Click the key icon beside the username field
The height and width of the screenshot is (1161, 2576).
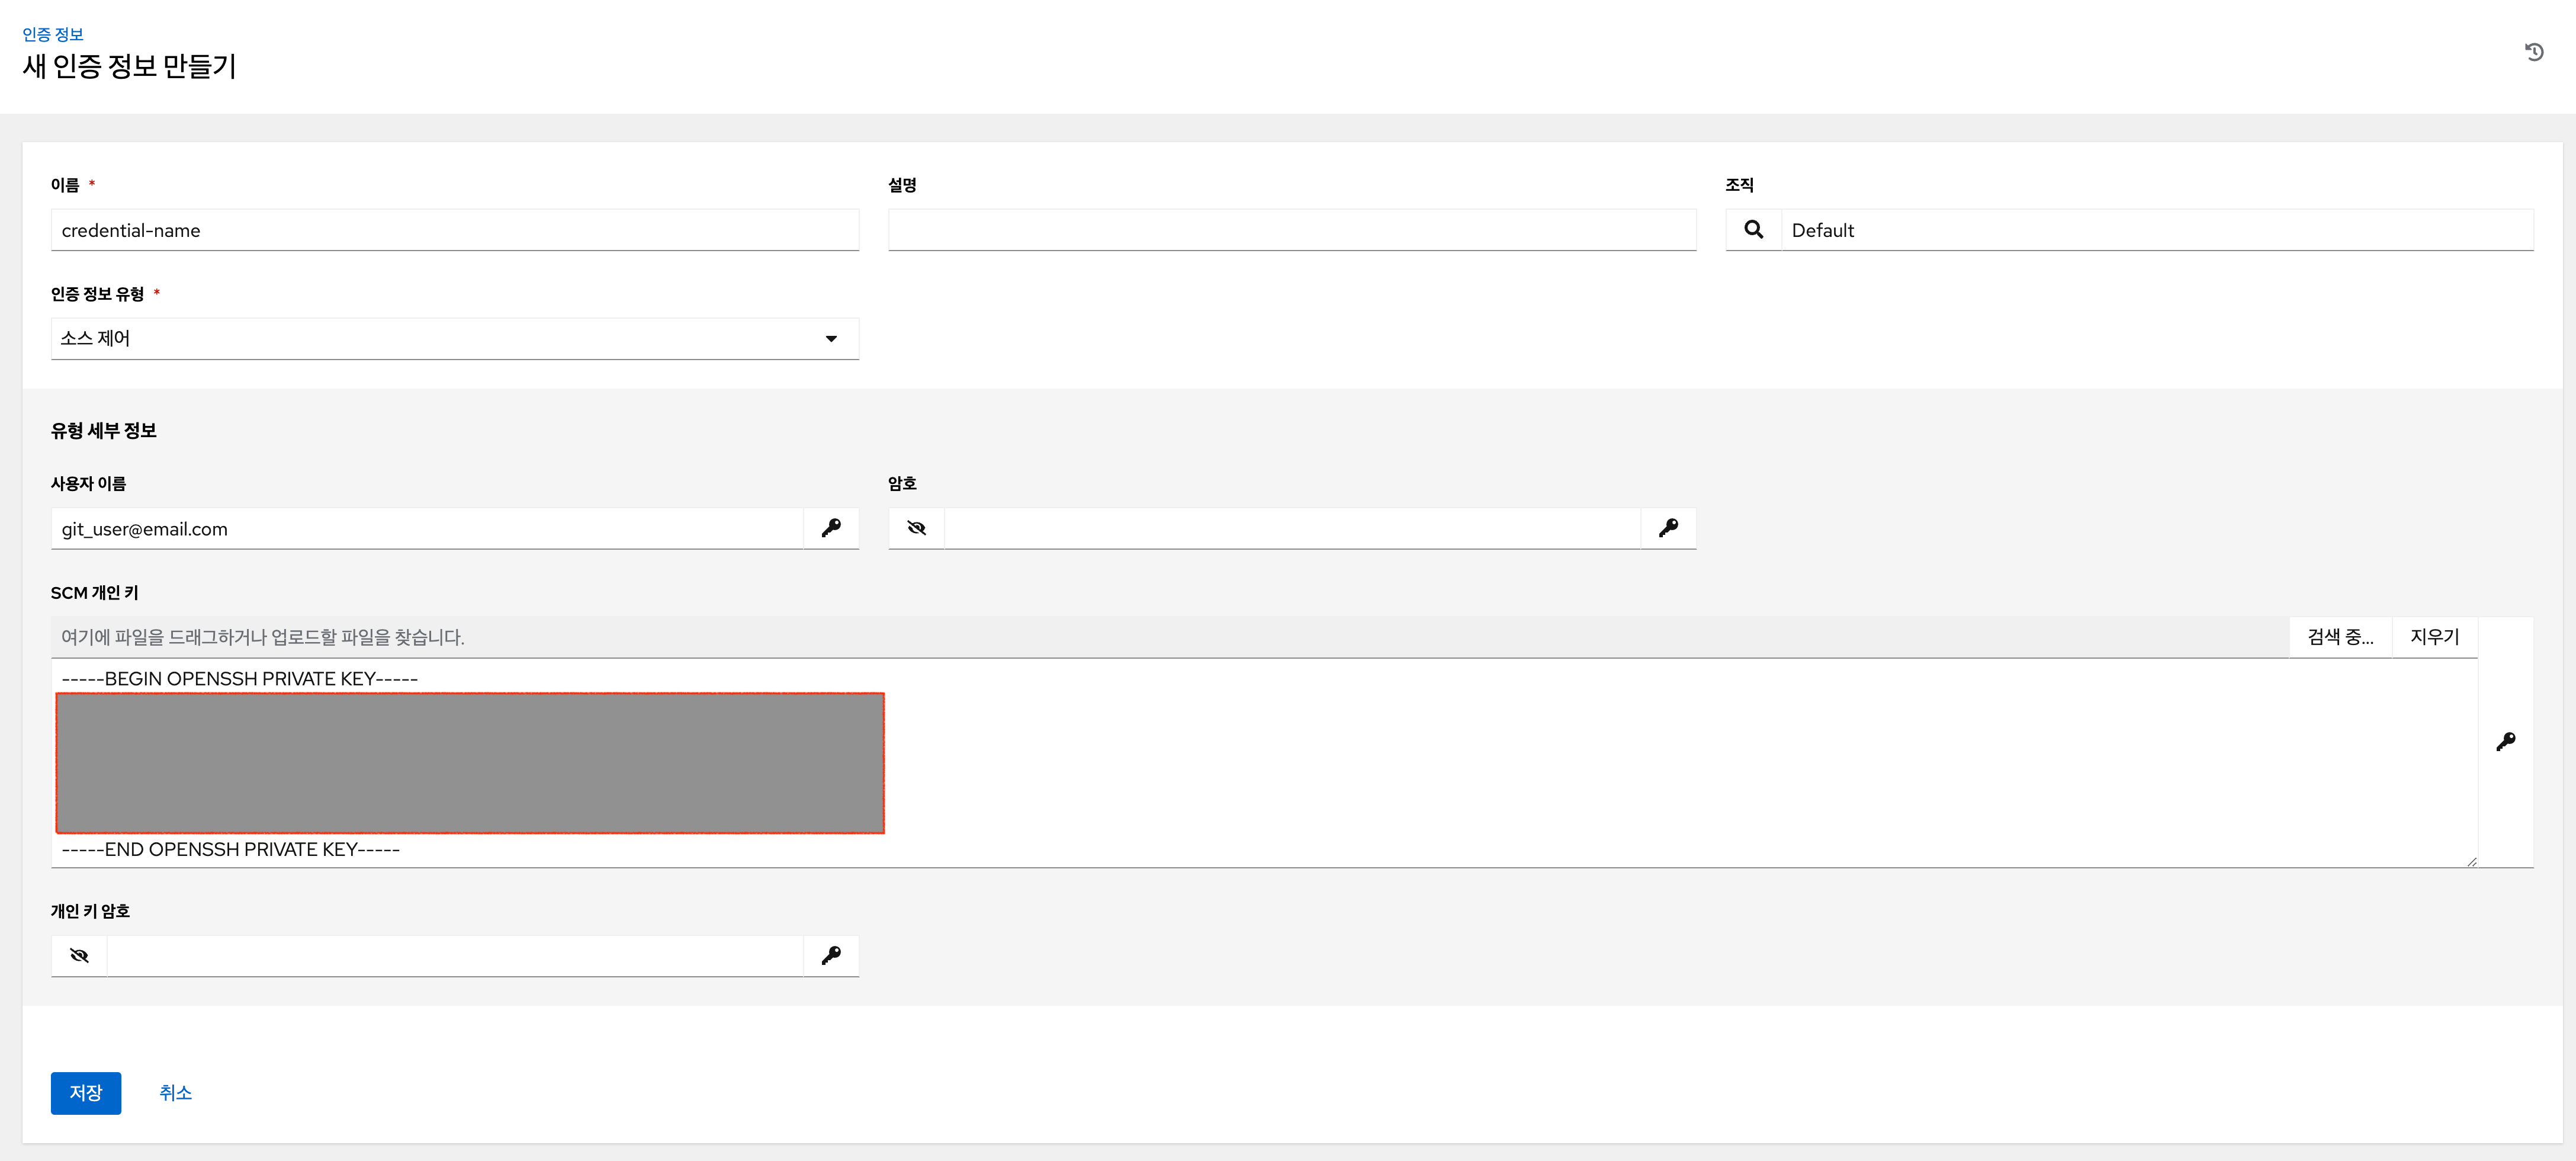point(831,528)
